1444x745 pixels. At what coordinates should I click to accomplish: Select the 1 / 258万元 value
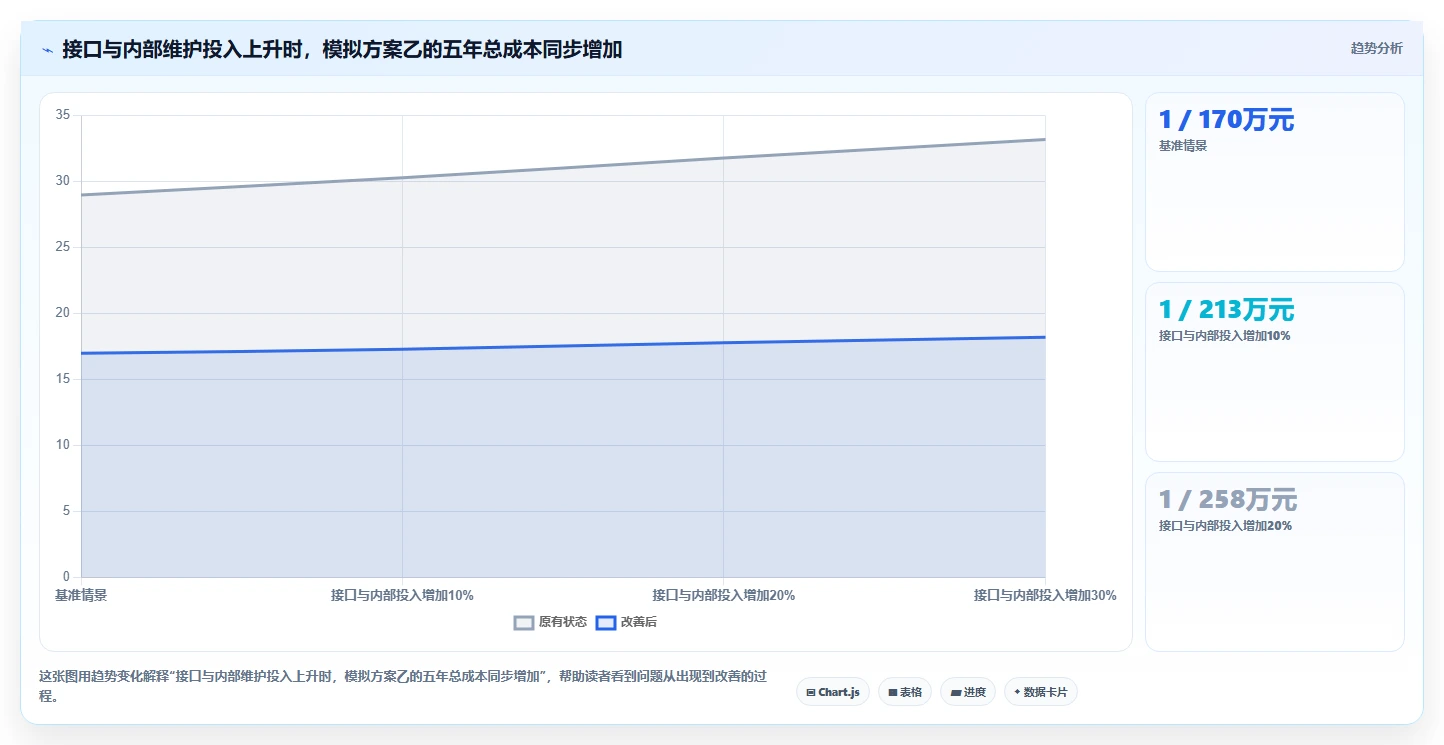(1227, 500)
